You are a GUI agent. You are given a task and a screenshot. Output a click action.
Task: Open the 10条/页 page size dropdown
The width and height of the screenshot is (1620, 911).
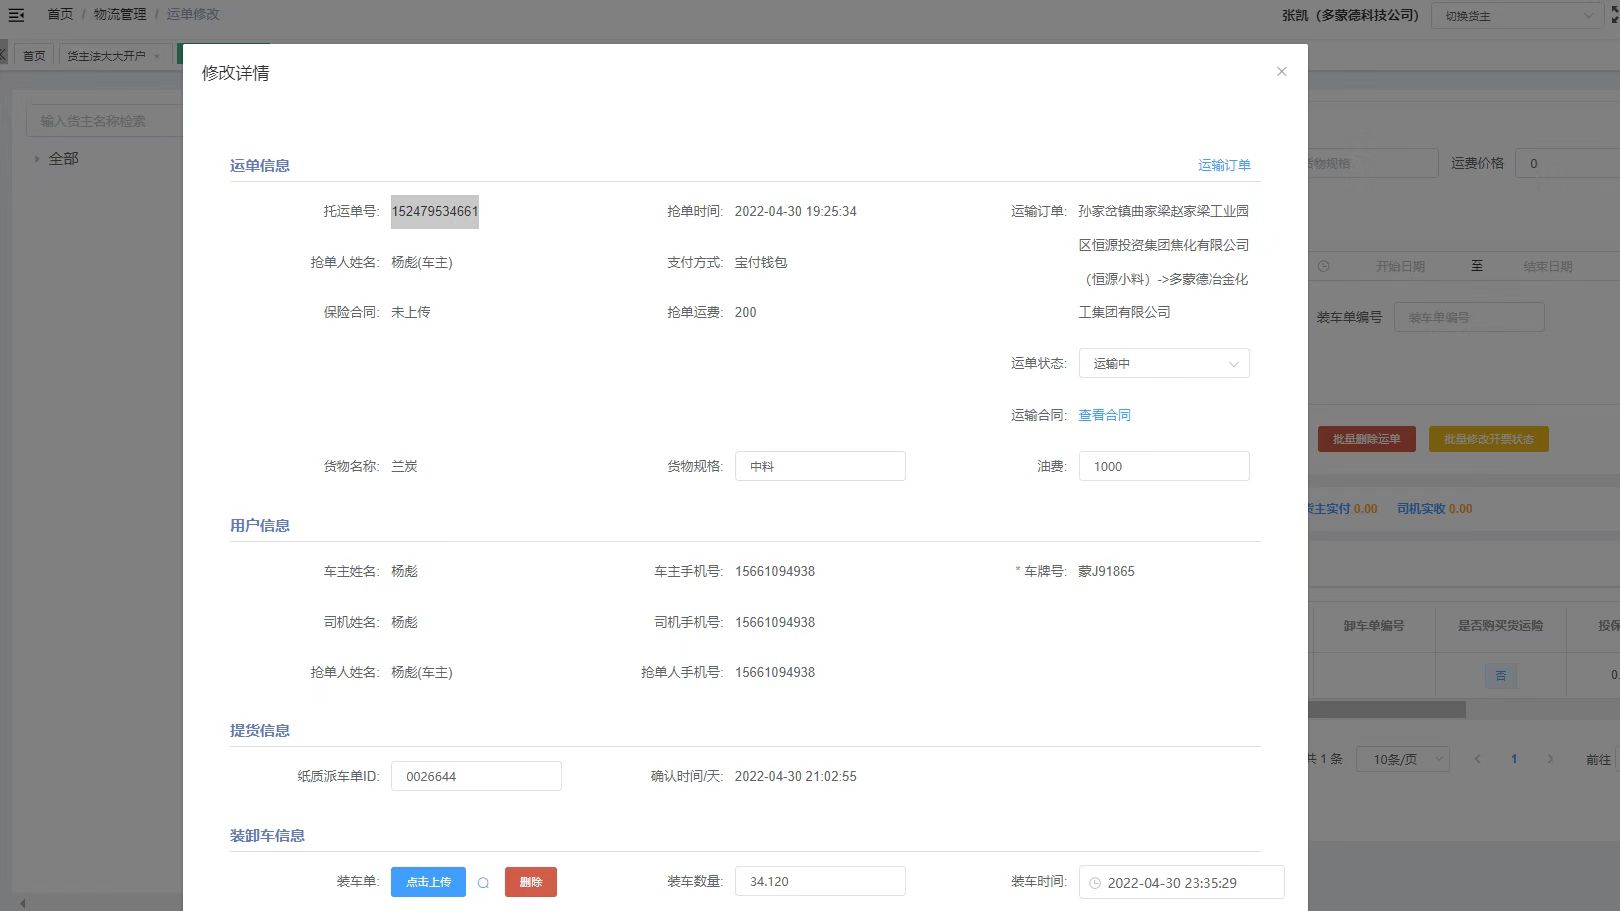click(1403, 759)
